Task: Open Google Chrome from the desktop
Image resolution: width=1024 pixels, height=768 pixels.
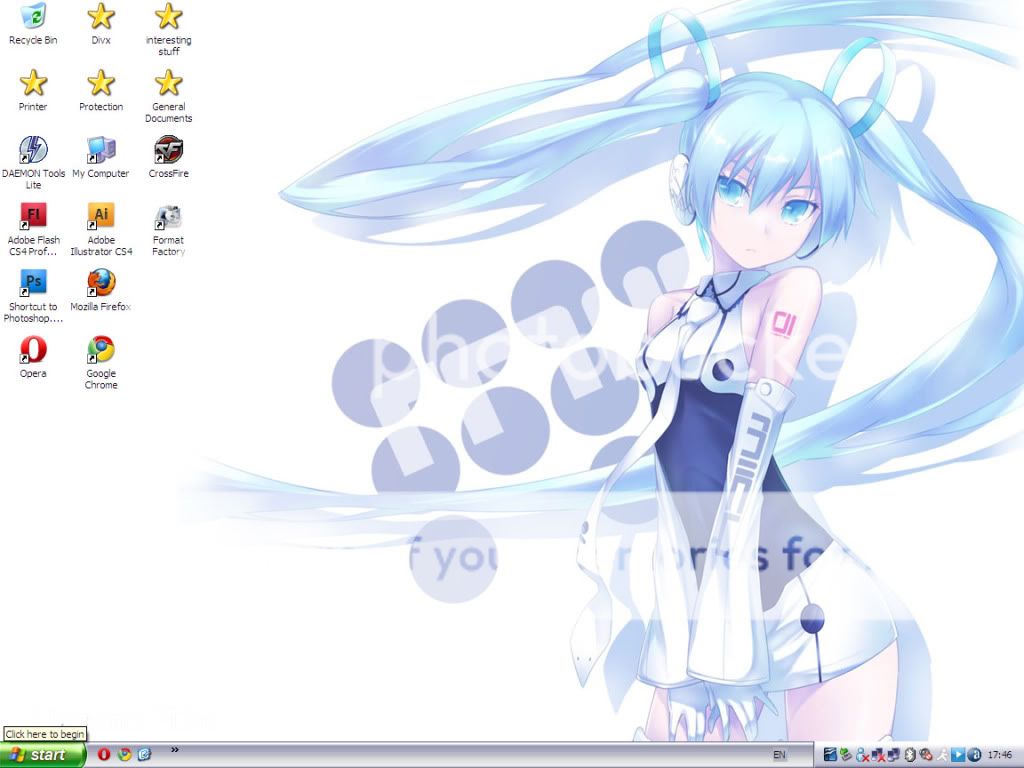Action: [100, 350]
